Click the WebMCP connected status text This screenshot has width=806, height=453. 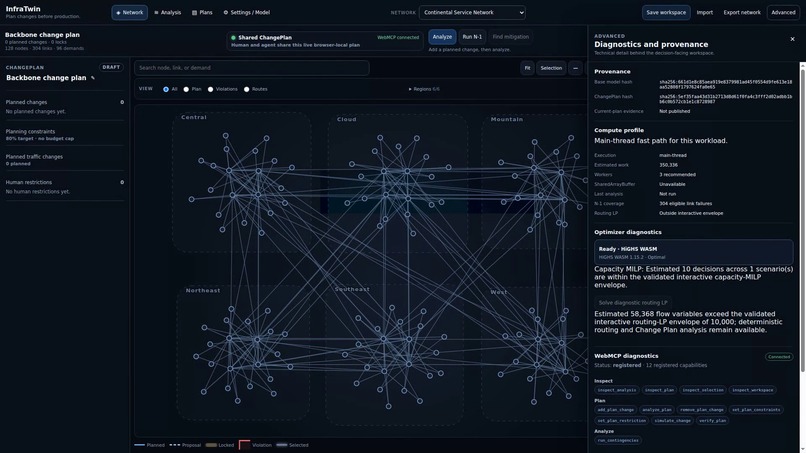pos(398,38)
